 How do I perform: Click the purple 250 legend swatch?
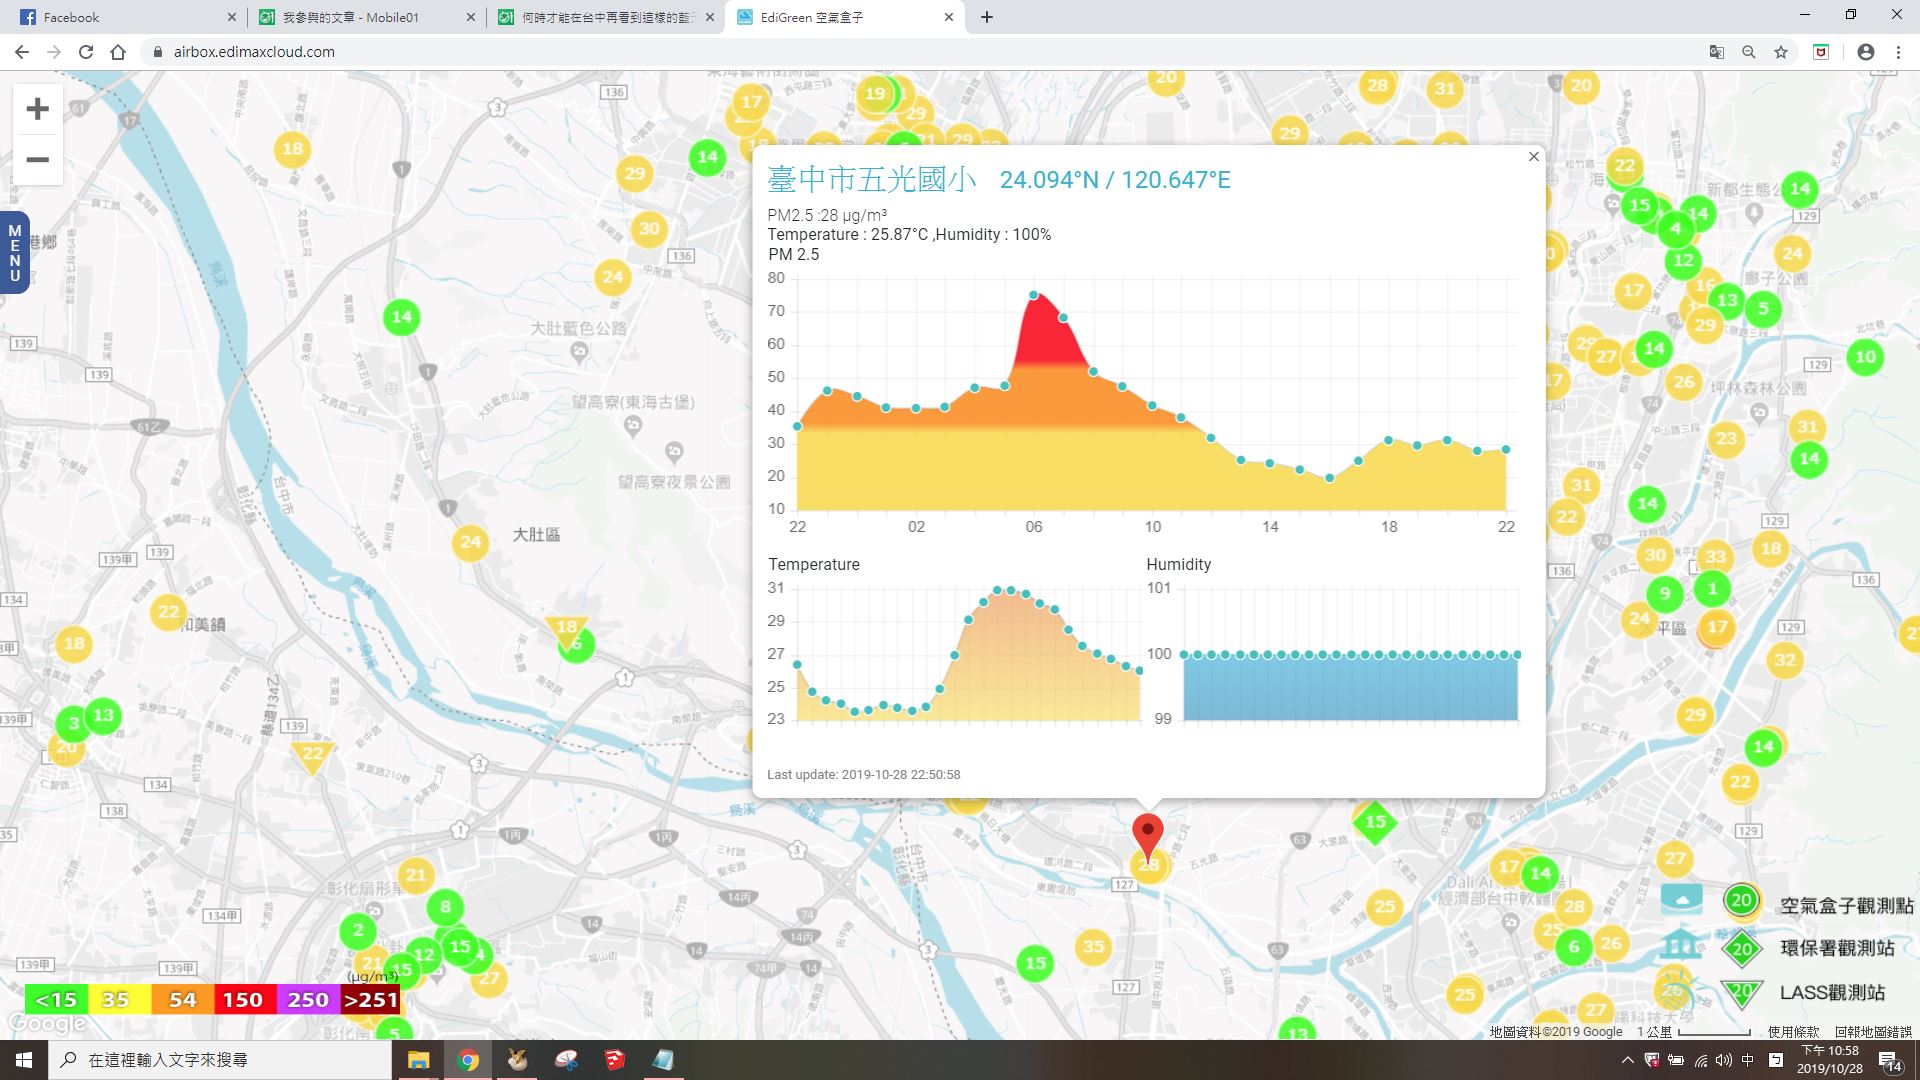click(x=308, y=1000)
